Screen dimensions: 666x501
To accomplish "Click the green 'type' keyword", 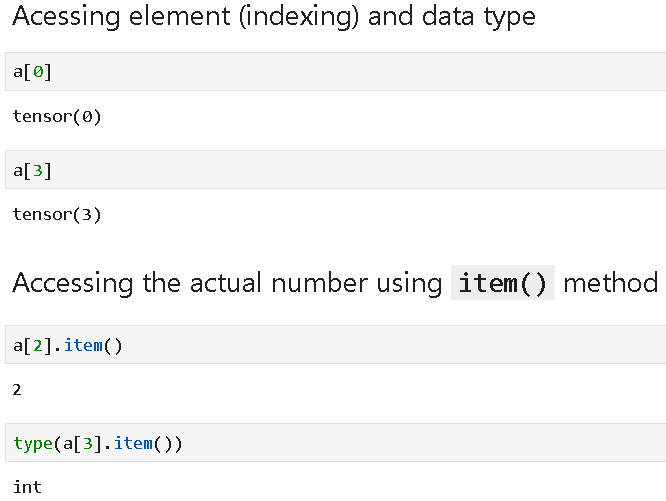I will pyautogui.click(x=33, y=443).
